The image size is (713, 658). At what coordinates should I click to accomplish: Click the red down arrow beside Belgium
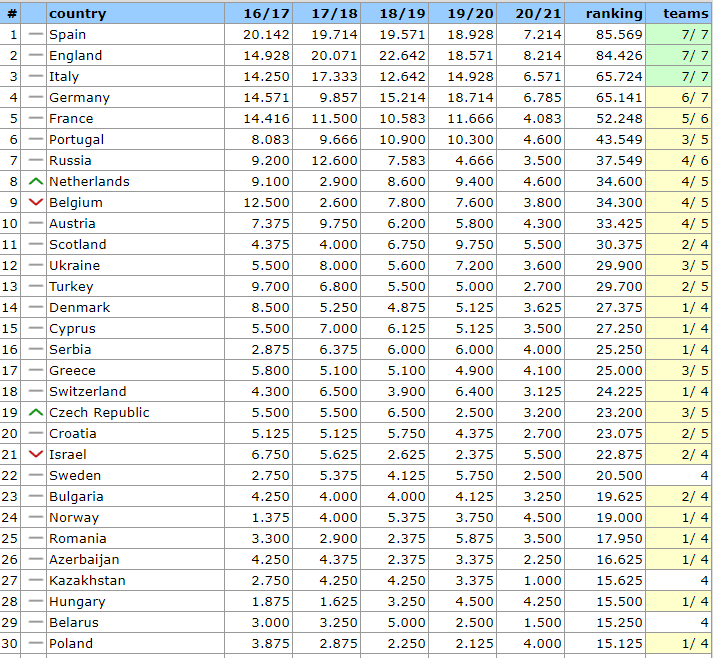click(x=36, y=203)
